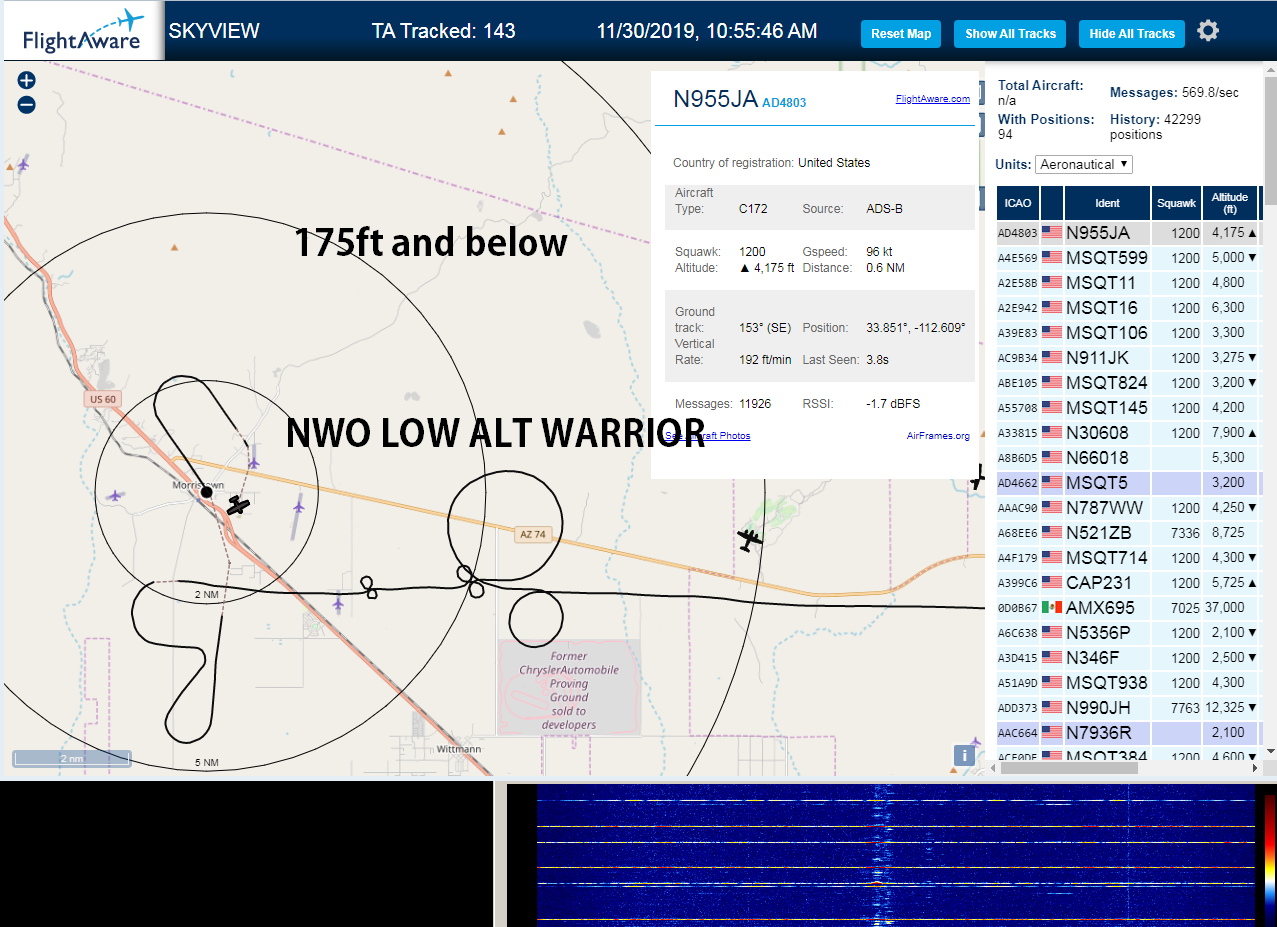Screen dimensions: 1277x927
Task: Click the waterfall spectrum color scale bar
Action: tap(1270, 856)
